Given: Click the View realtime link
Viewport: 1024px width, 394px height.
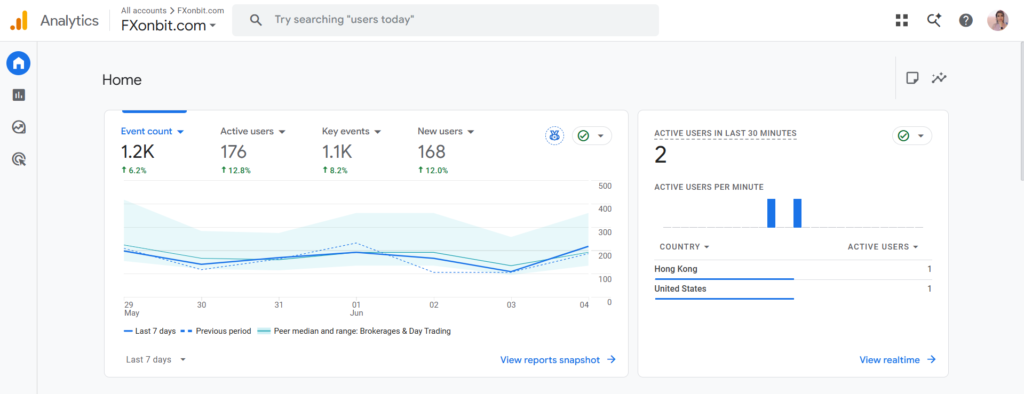Looking at the screenshot, I should (x=897, y=359).
